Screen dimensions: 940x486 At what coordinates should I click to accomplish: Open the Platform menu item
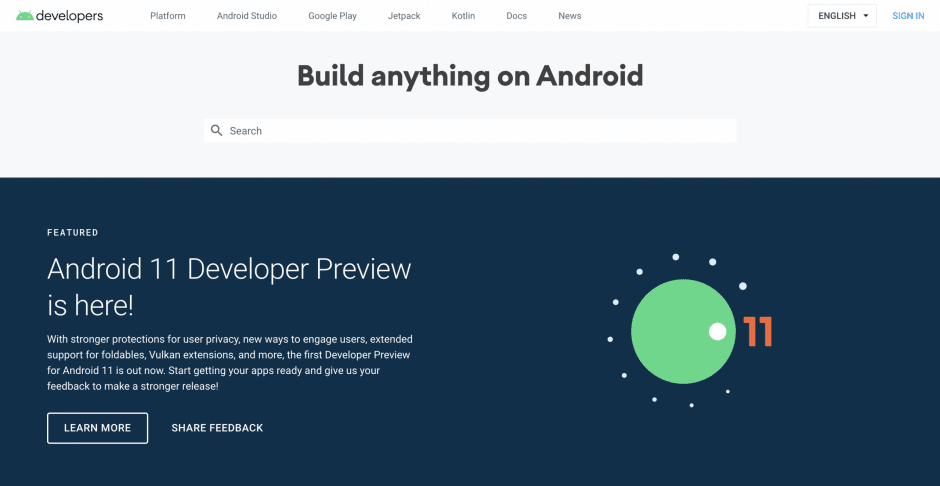[167, 16]
